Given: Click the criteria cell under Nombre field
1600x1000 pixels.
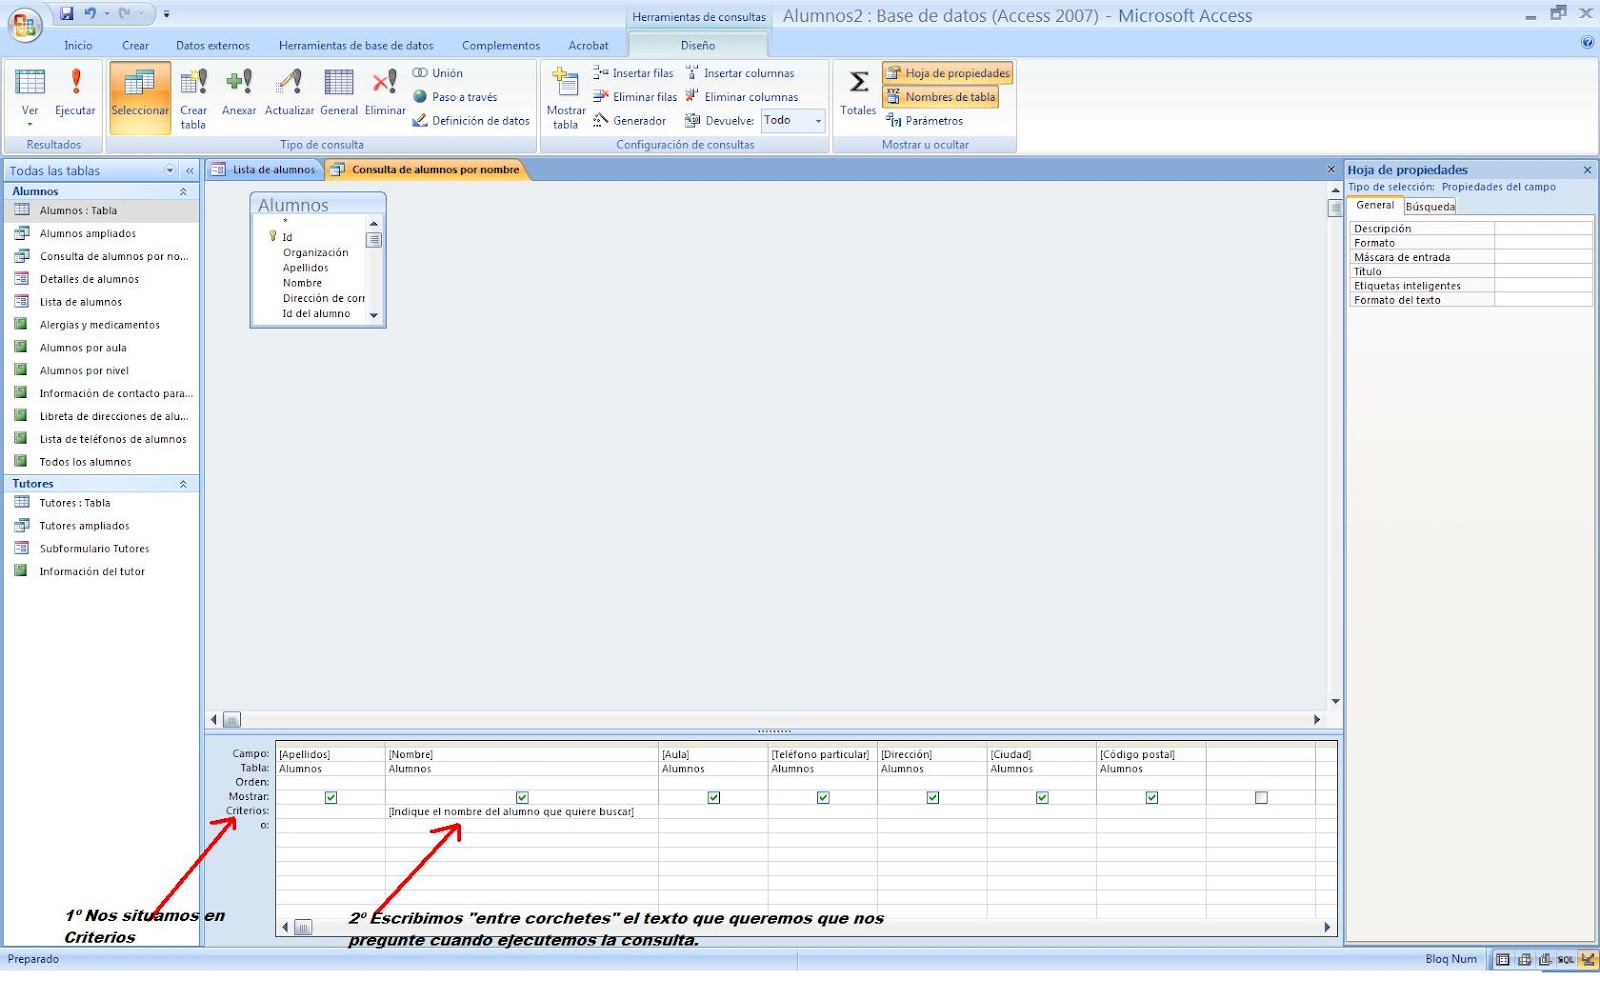Looking at the screenshot, I should [511, 811].
